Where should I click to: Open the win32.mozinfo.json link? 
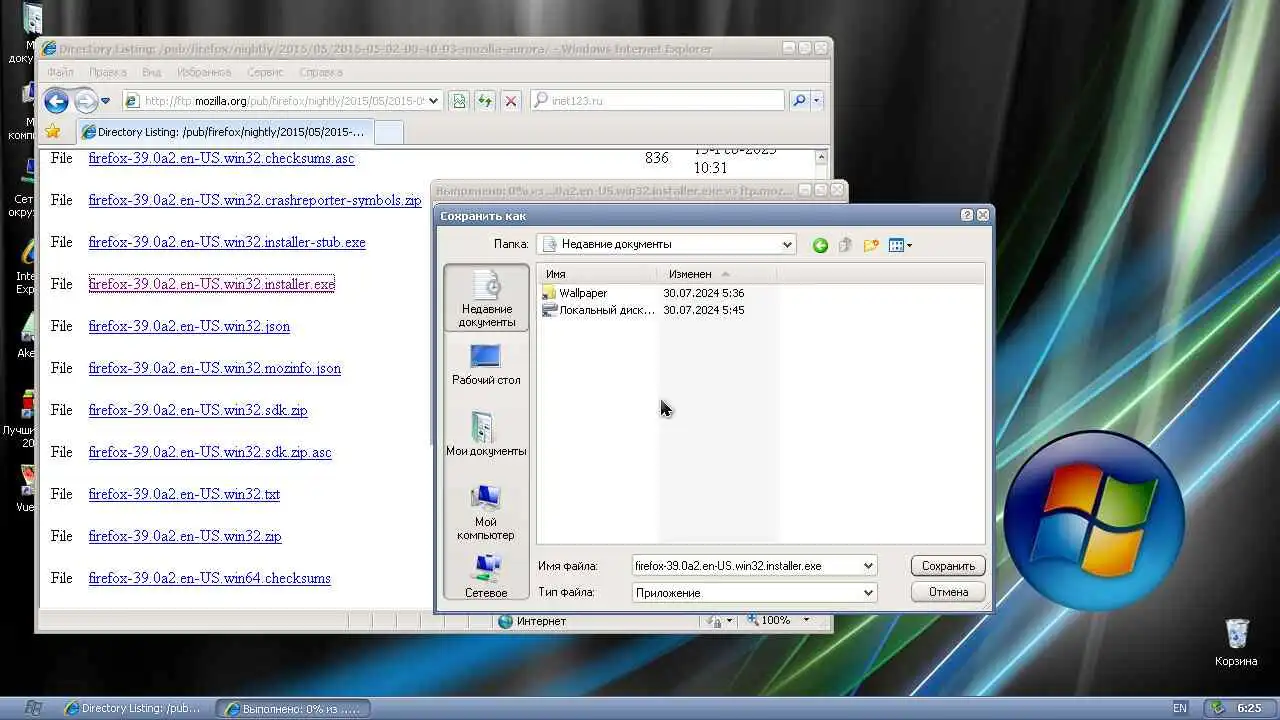click(214, 368)
